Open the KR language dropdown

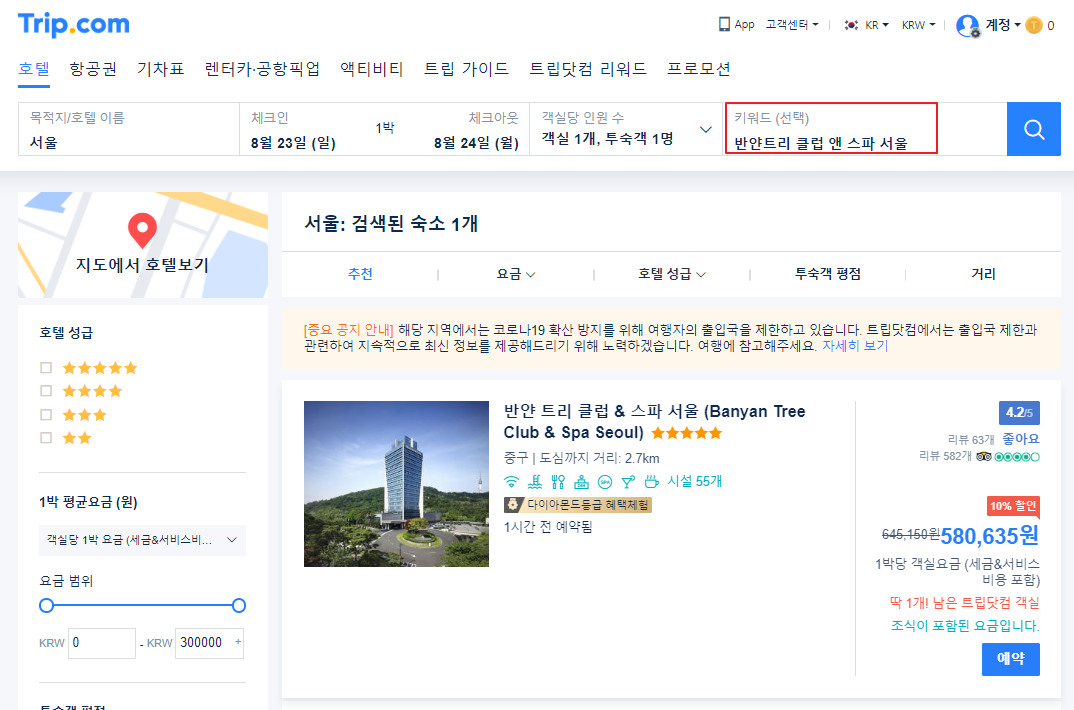[x=877, y=25]
